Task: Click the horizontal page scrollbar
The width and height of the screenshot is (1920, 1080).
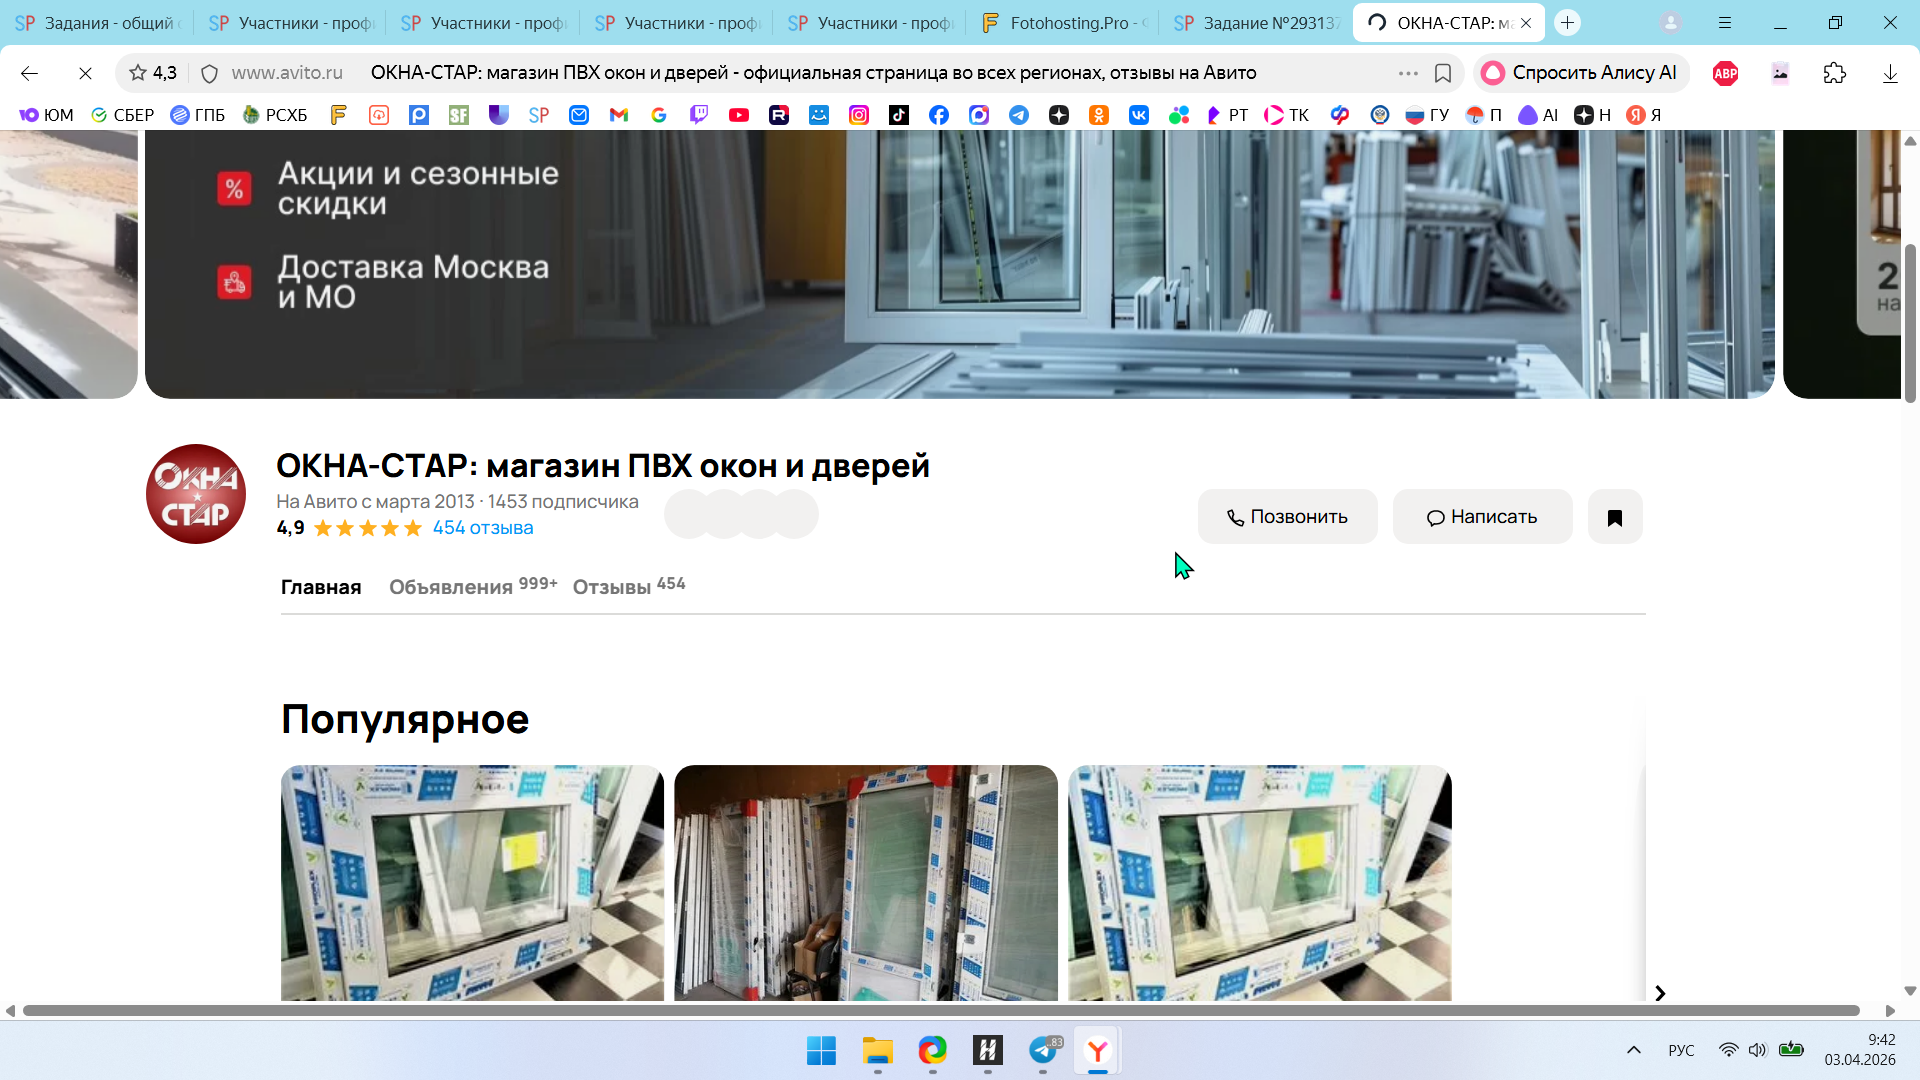Action: pyautogui.click(x=940, y=1011)
